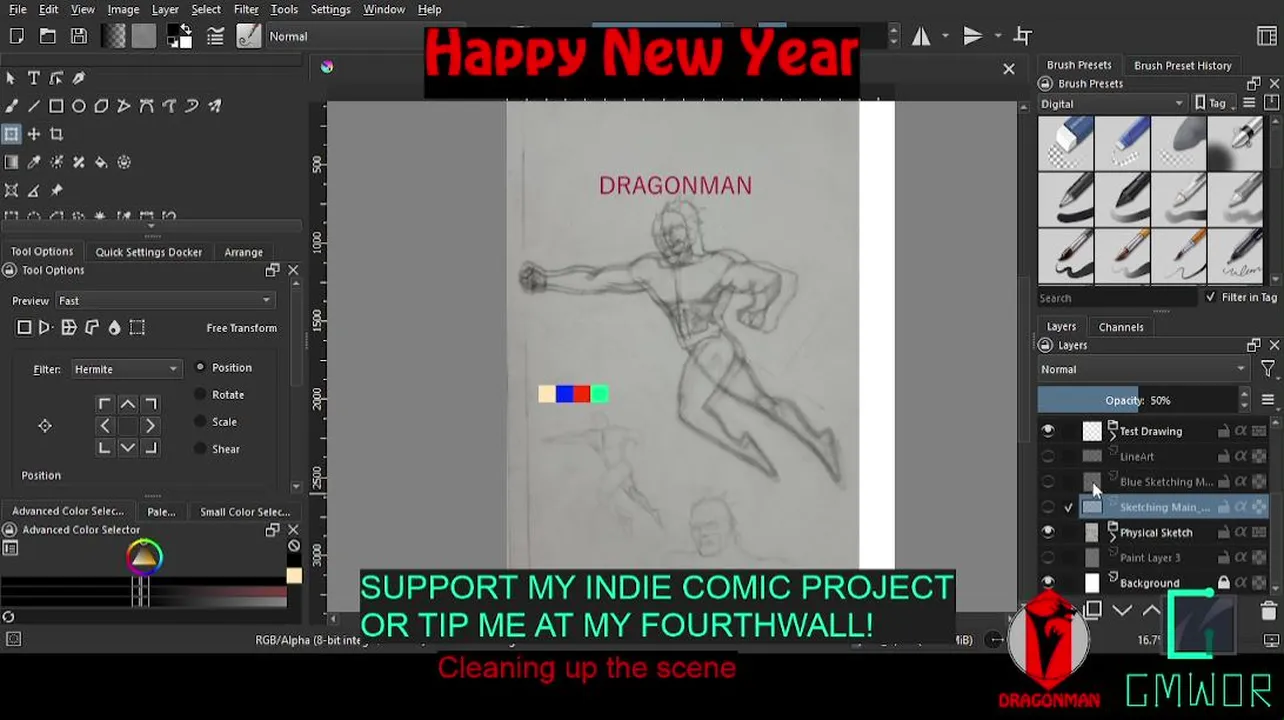Select the Freehand Brush tool
The width and height of the screenshot is (1284, 720).
pyautogui.click(x=11, y=106)
